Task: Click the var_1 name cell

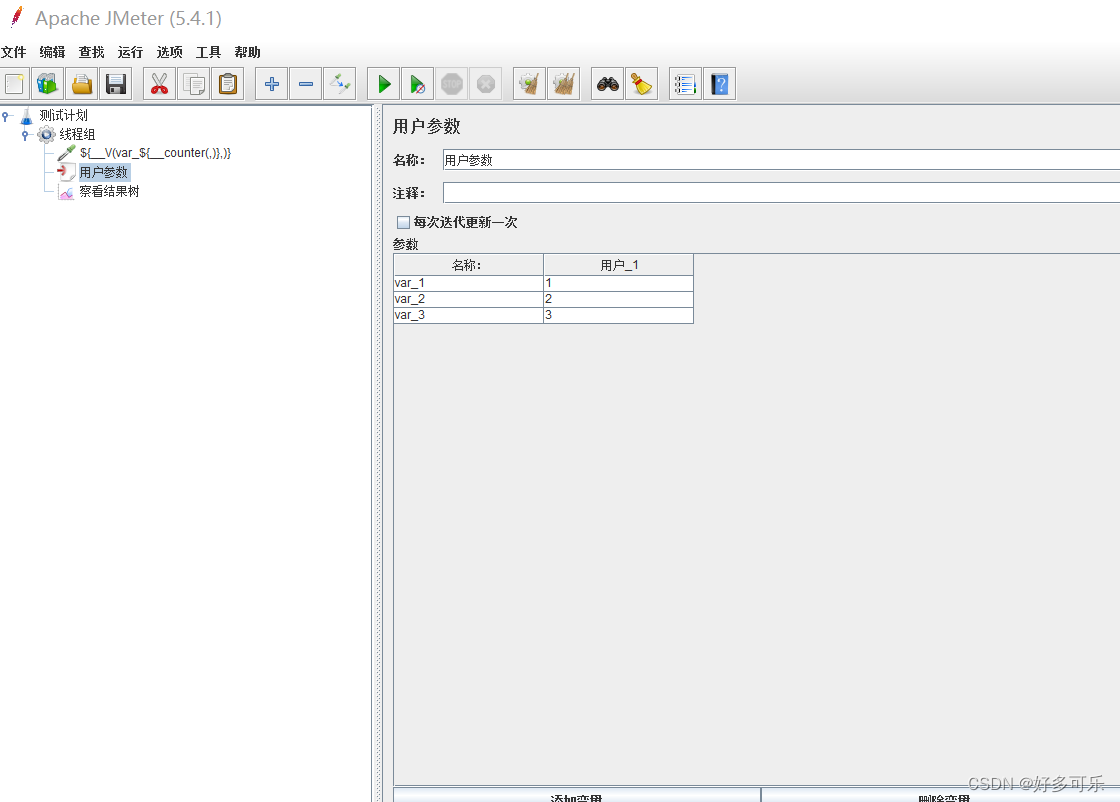Action: point(468,284)
